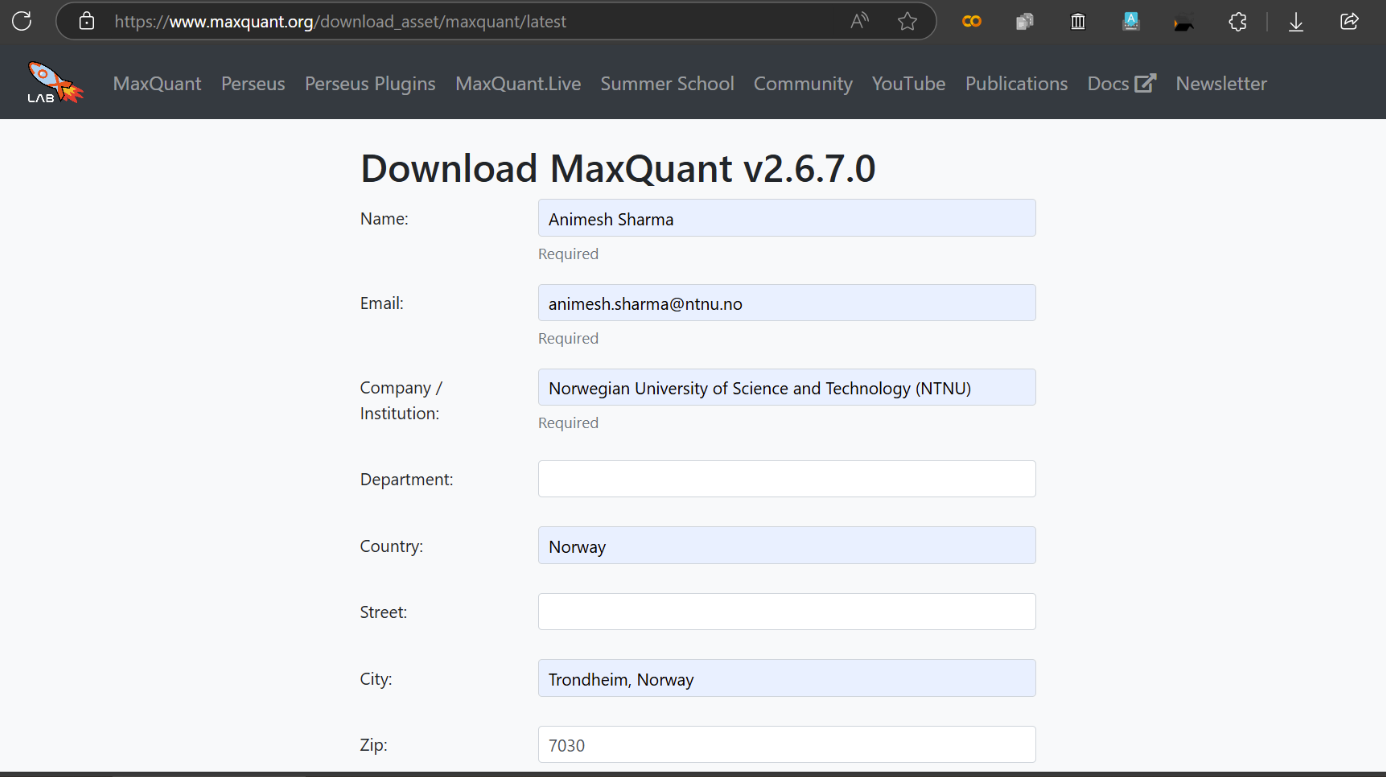Click the "Name:" label
The image size is (1386, 777).
[384, 219]
